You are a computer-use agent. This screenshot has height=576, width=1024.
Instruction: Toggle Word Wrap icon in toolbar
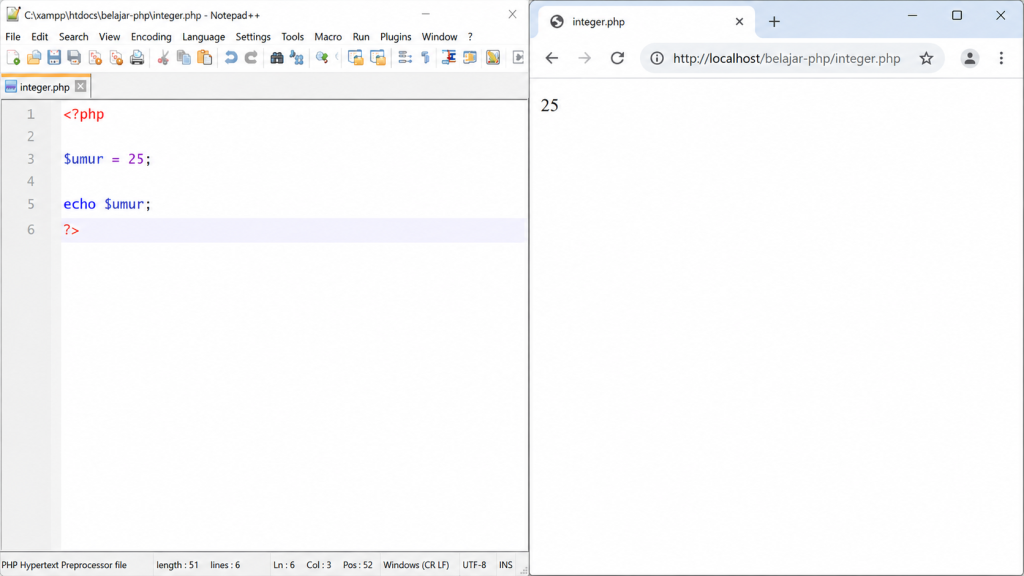(x=405, y=58)
